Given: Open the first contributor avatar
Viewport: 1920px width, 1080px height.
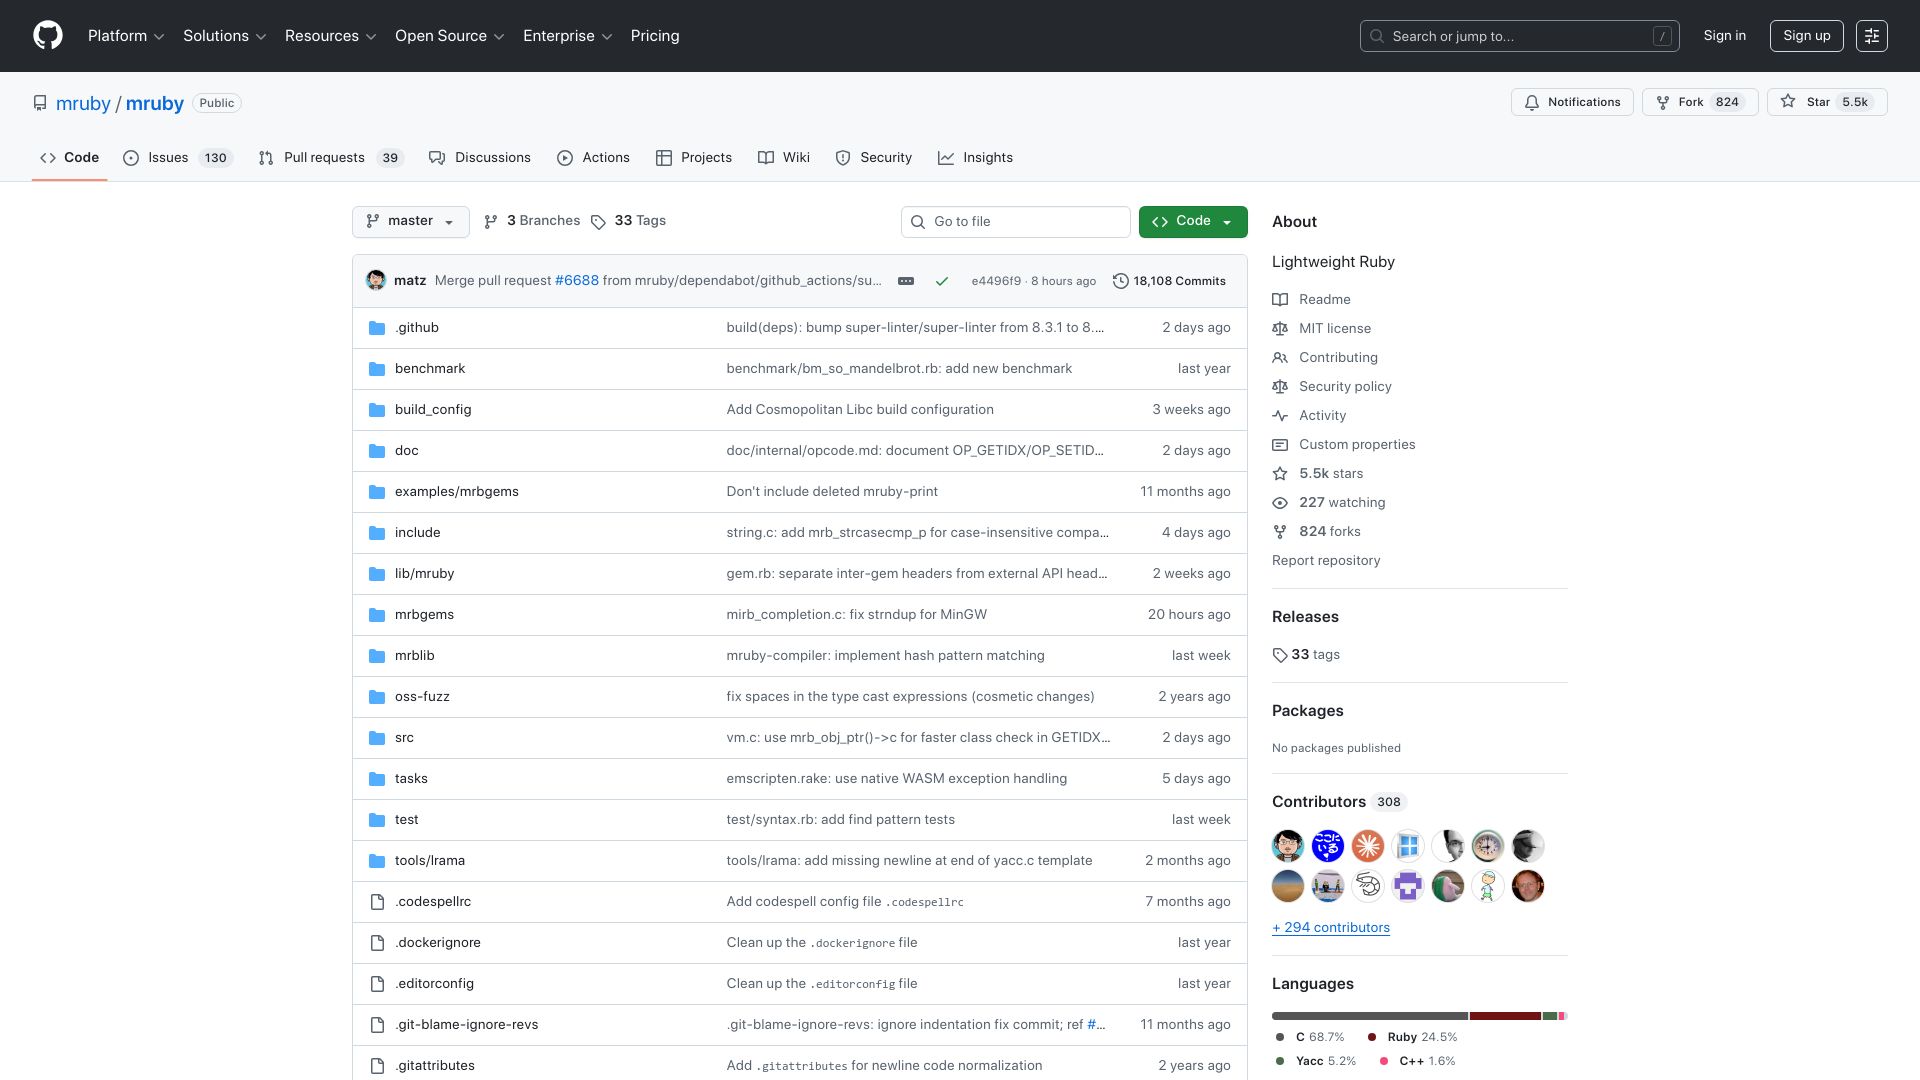Looking at the screenshot, I should point(1288,846).
